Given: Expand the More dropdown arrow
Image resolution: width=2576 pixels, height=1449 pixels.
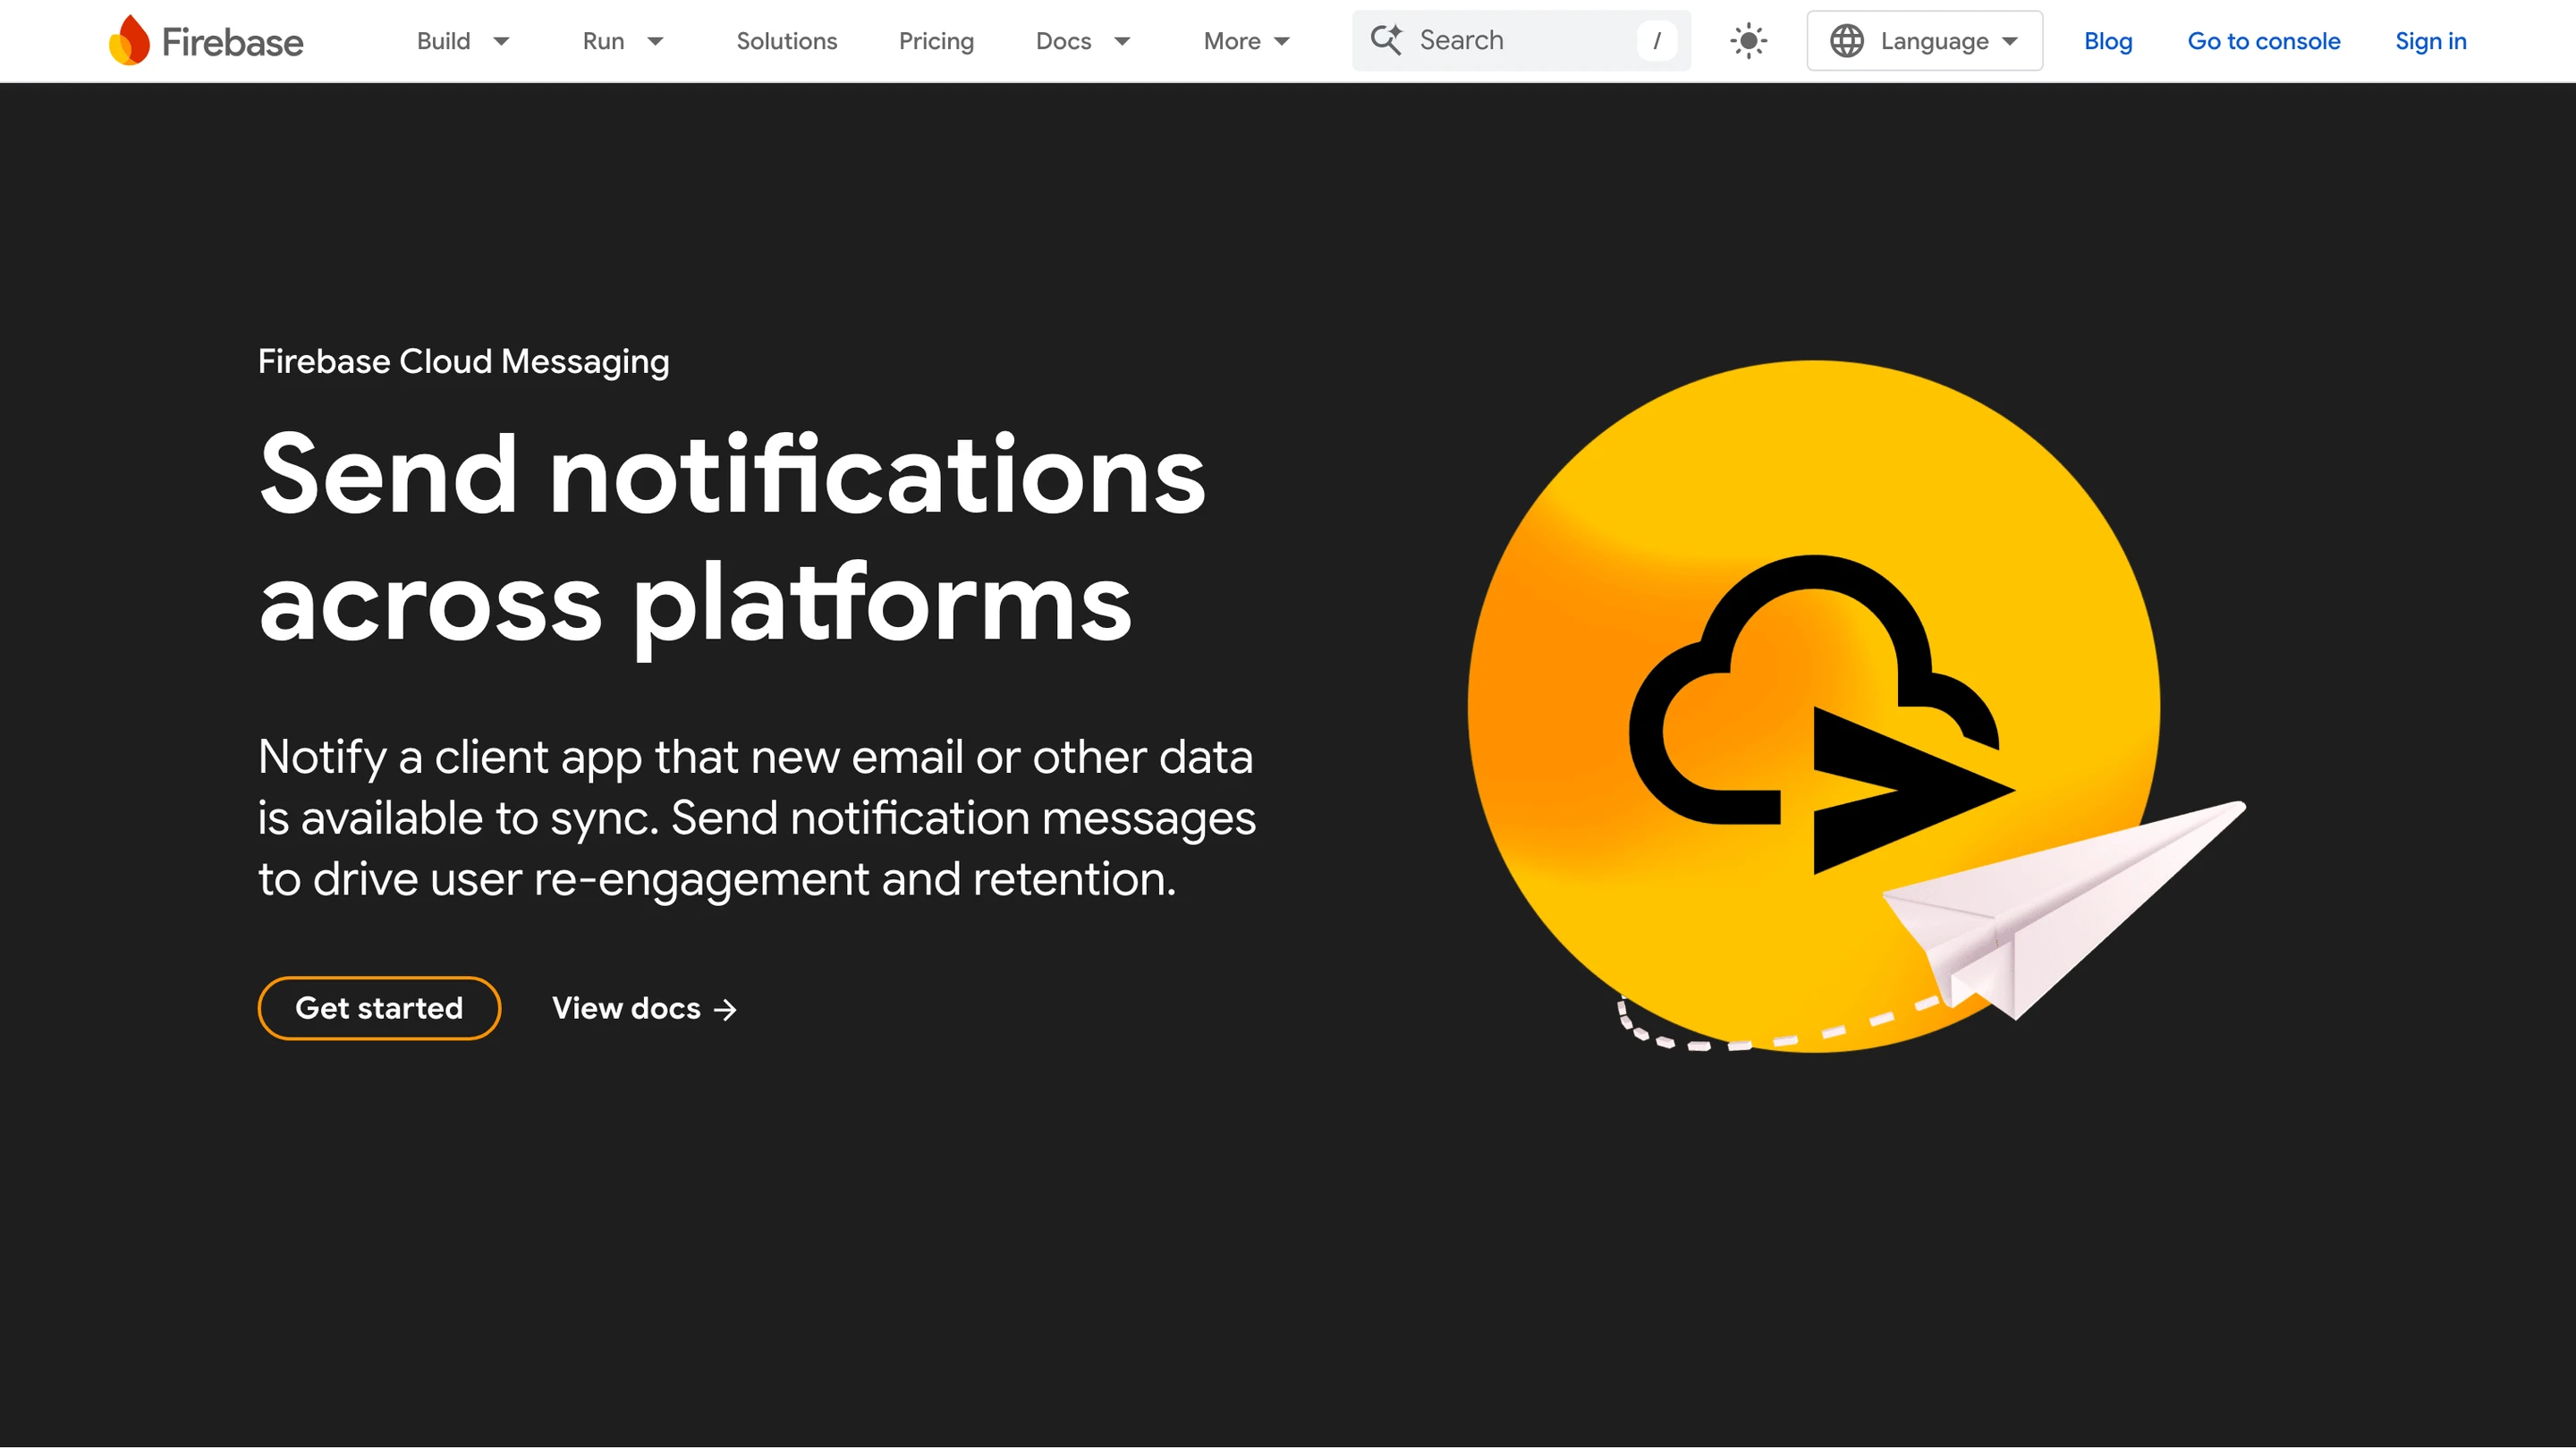Looking at the screenshot, I should tap(1282, 41).
